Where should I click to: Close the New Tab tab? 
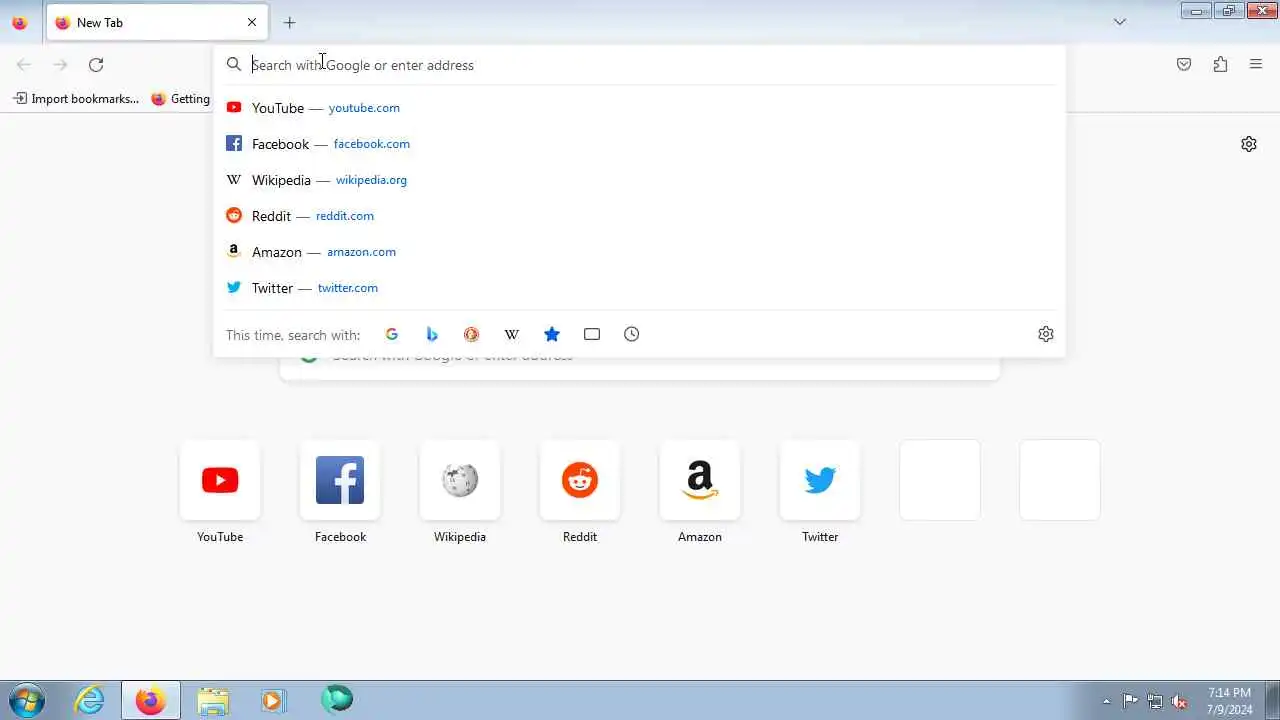pos(252,22)
